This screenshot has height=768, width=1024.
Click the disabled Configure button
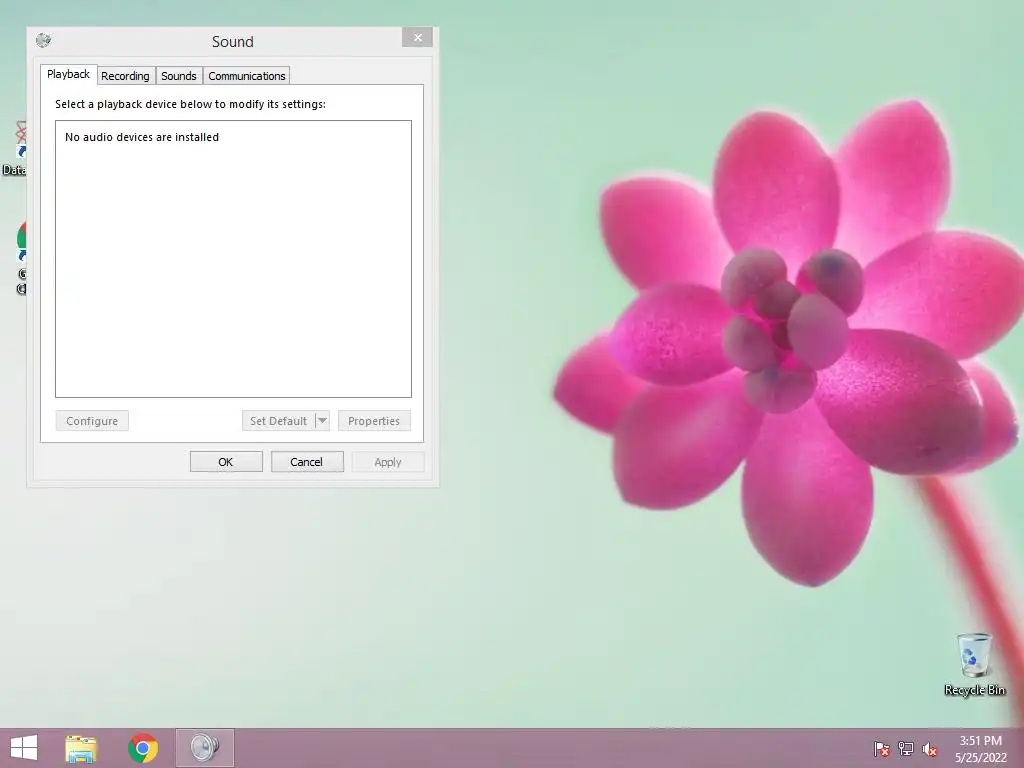point(92,421)
